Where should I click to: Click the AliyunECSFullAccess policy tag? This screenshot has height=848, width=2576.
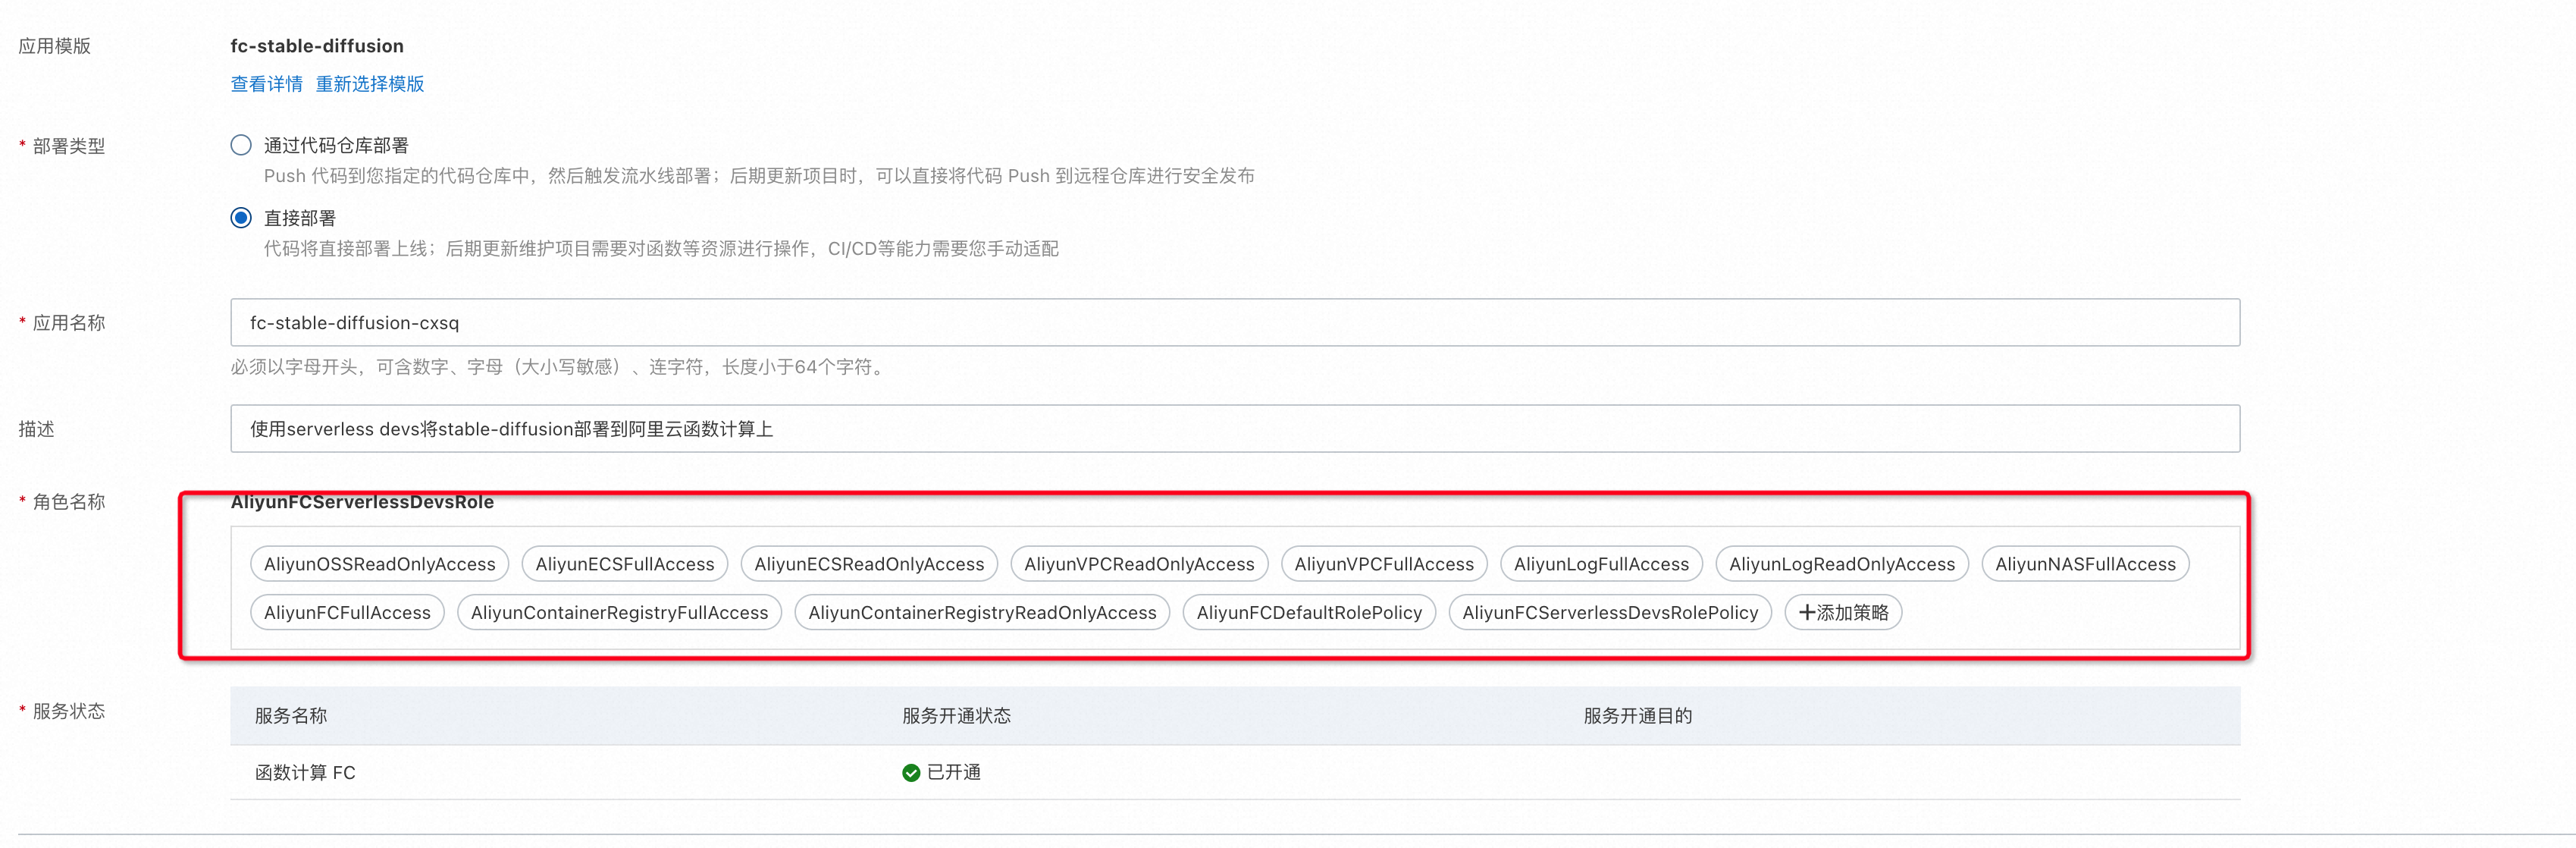pyautogui.click(x=625, y=564)
